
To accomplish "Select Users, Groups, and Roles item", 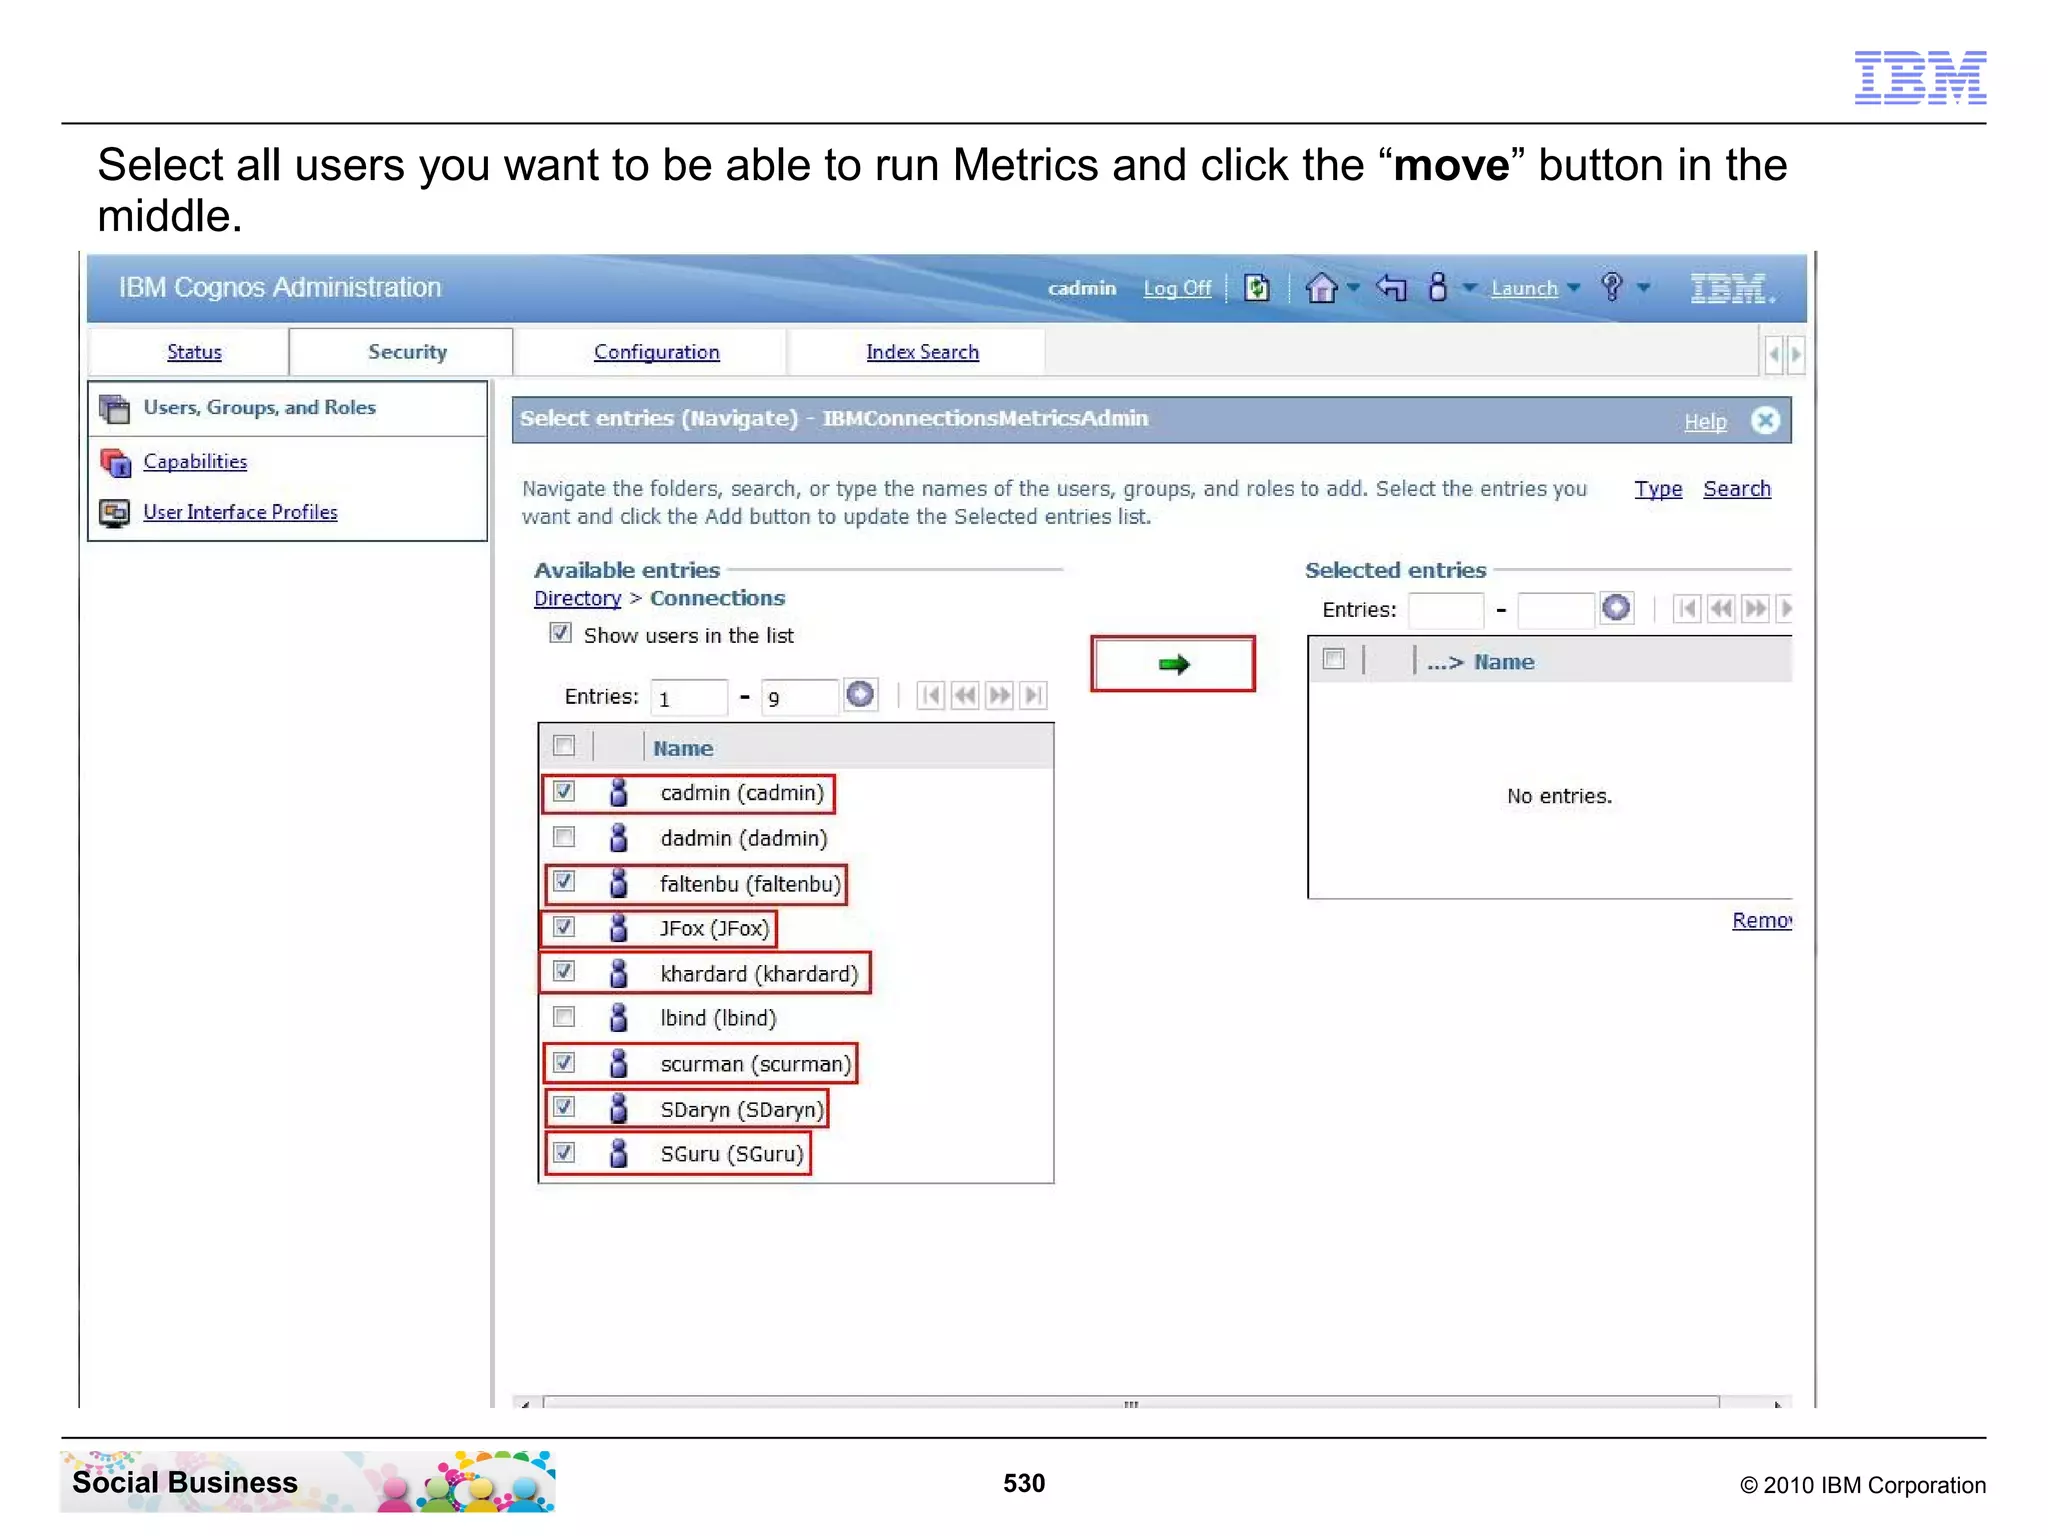I will pyautogui.click(x=288, y=408).
